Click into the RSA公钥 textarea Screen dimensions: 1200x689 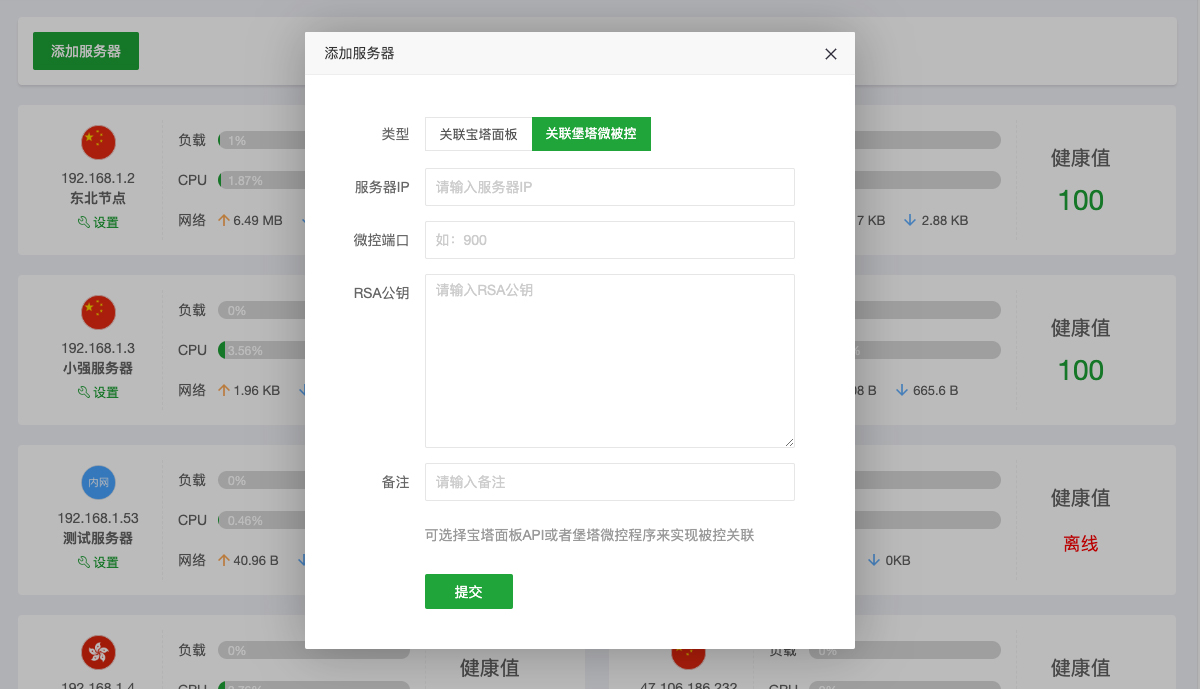point(610,361)
